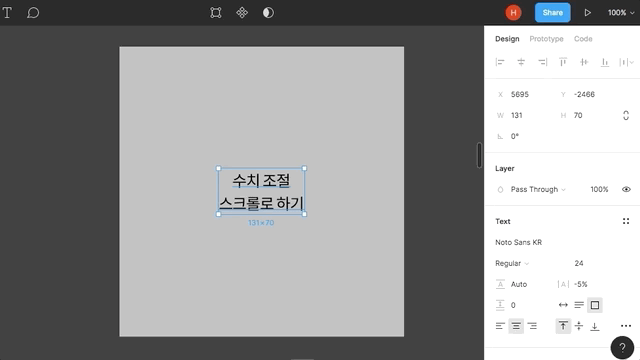The width and height of the screenshot is (640, 360).
Task: Click Align Horizontal Centers icon
Action: pos(521,62)
